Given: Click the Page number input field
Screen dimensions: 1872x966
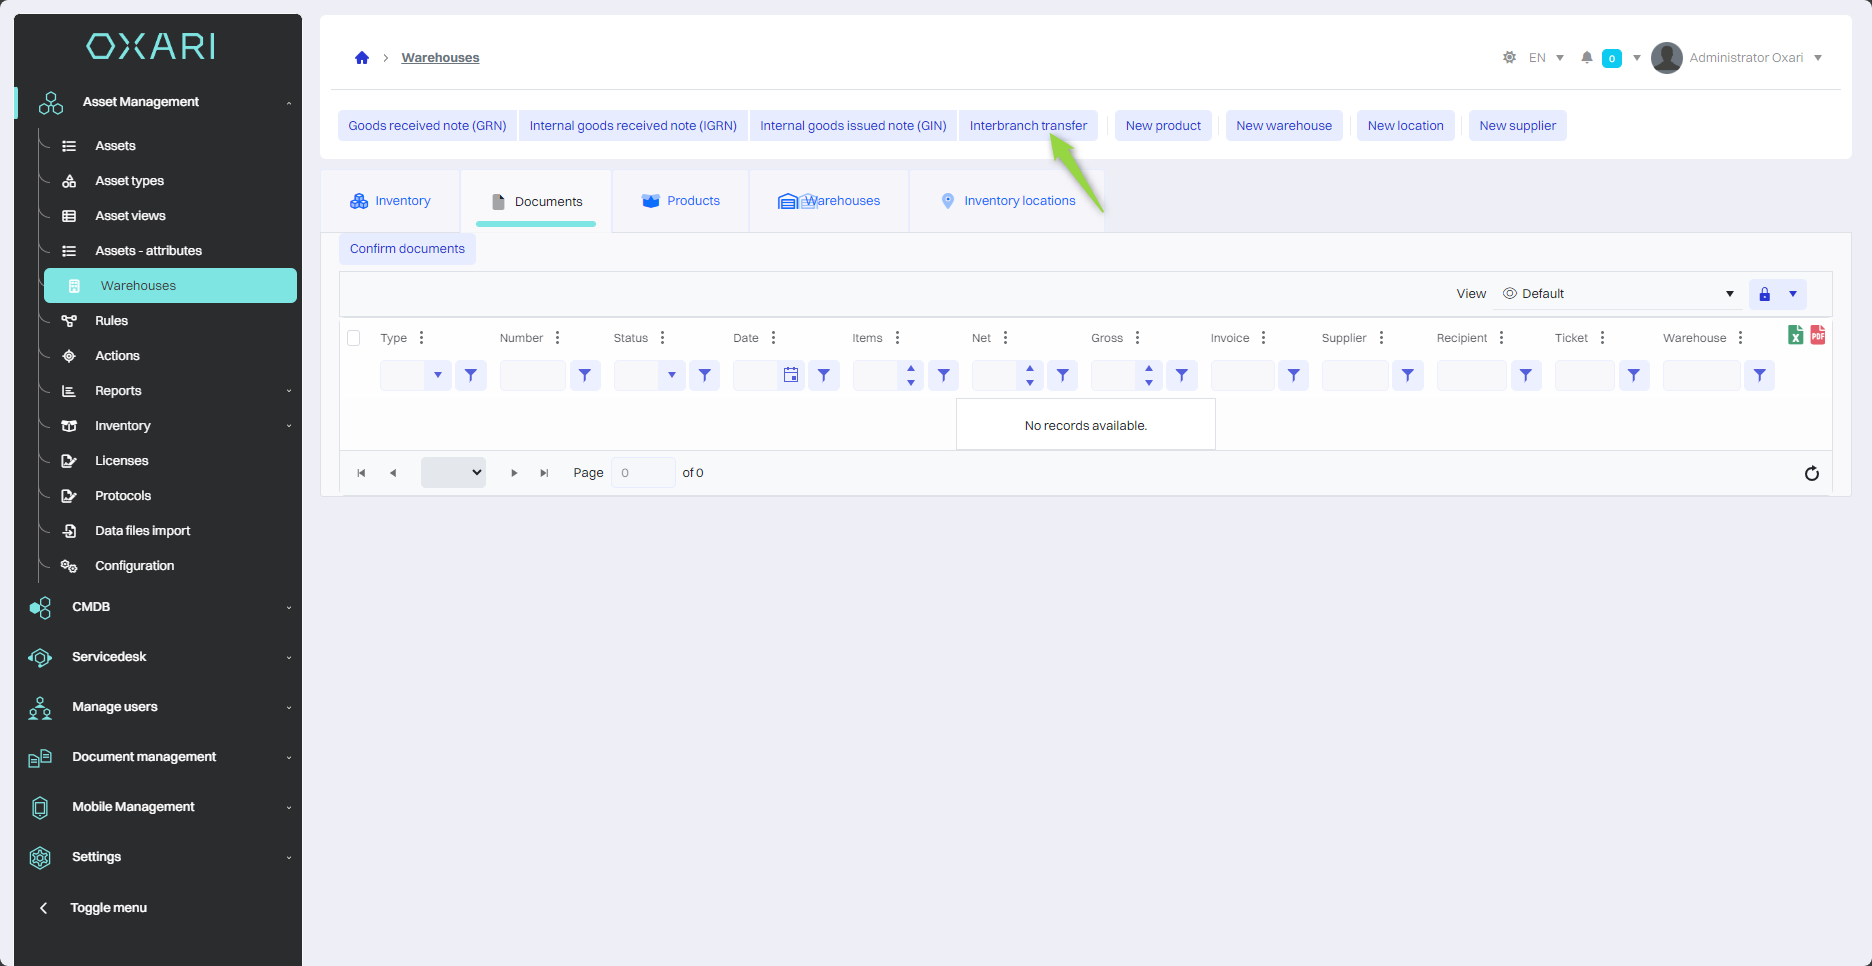Looking at the screenshot, I should pos(642,473).
